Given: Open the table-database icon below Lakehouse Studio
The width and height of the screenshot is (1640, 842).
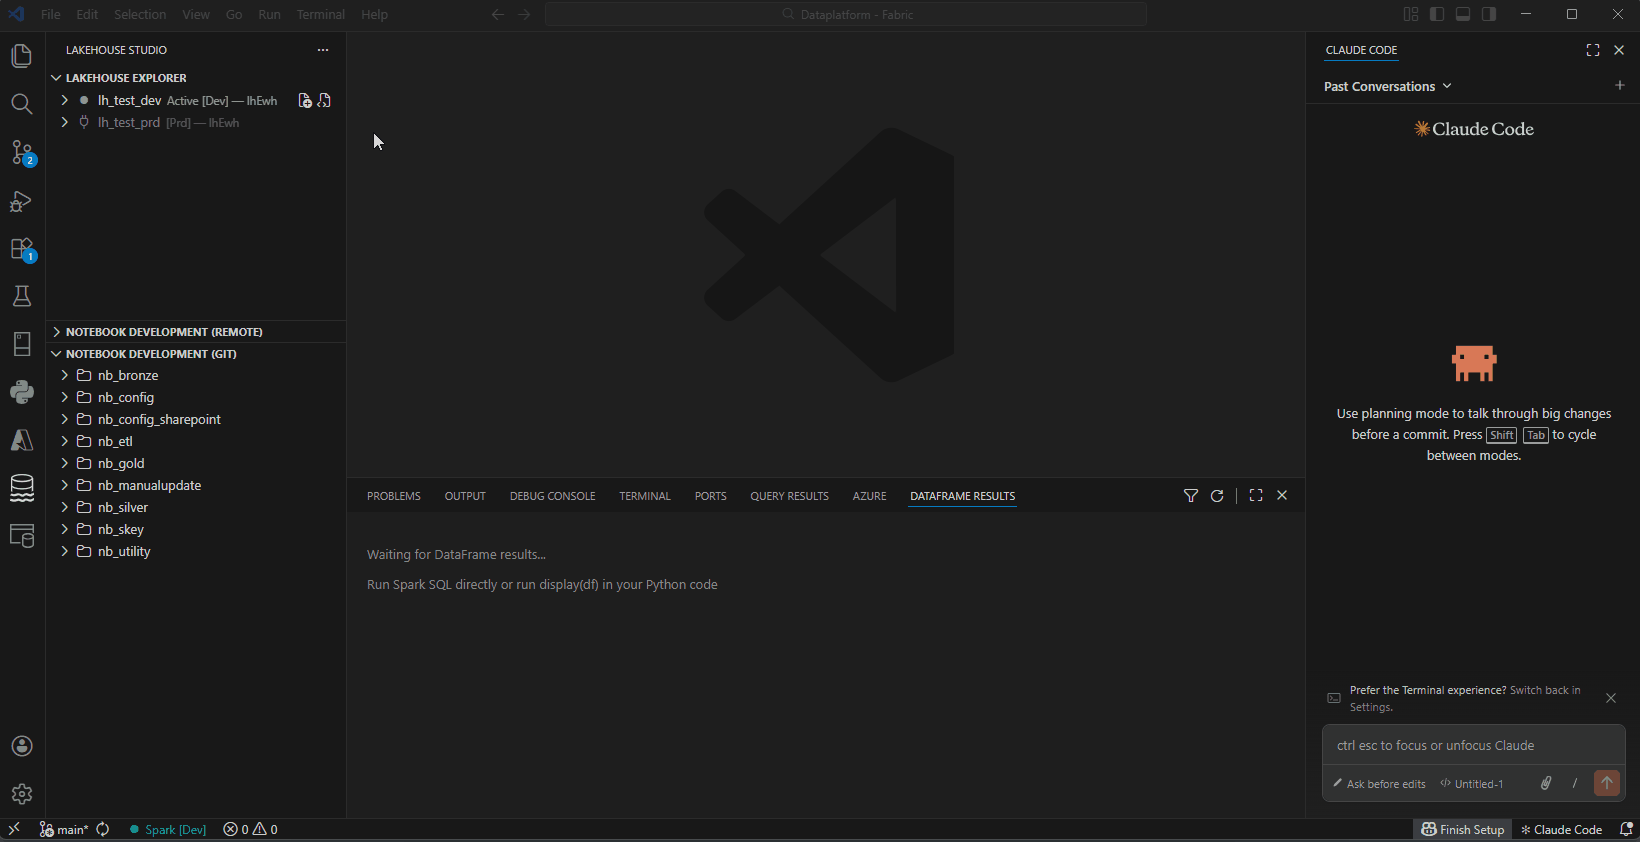Looking at the screenshot, I should [22, 536].
